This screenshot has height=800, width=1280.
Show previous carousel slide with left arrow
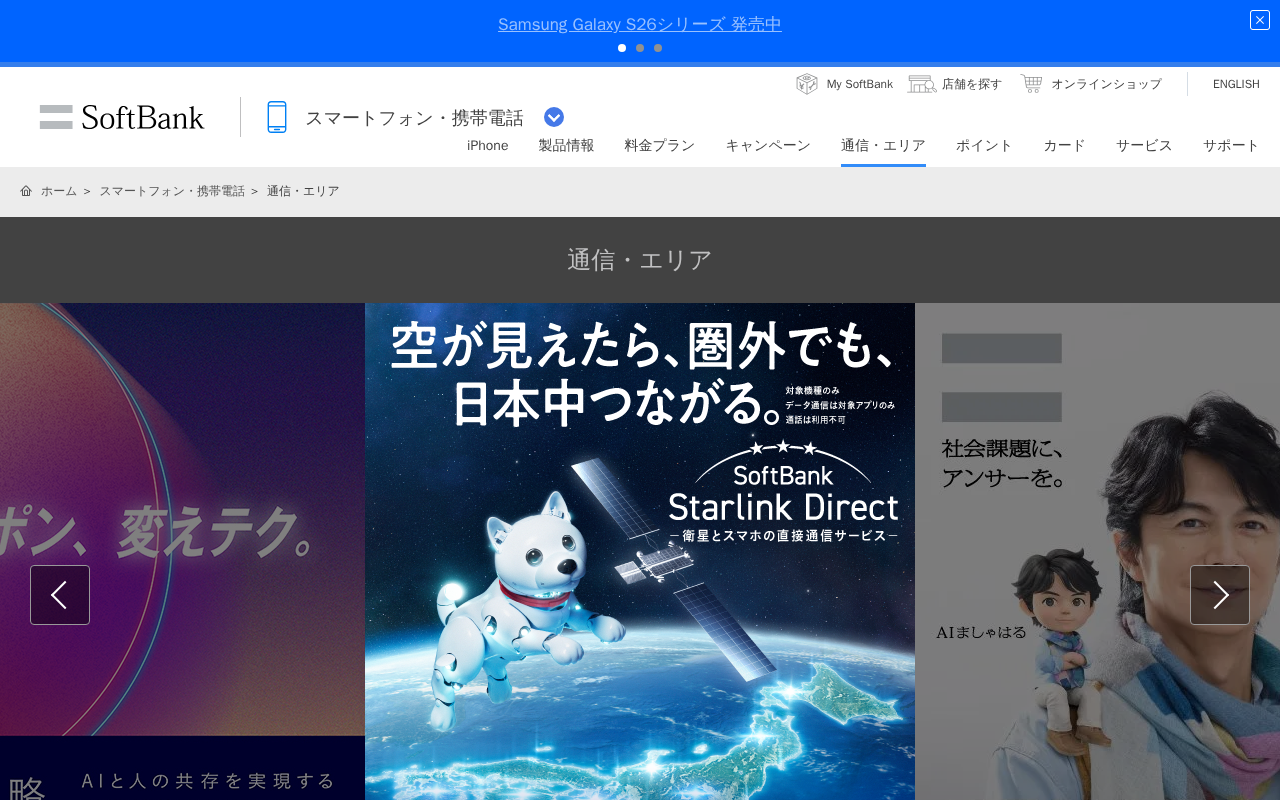60,595
